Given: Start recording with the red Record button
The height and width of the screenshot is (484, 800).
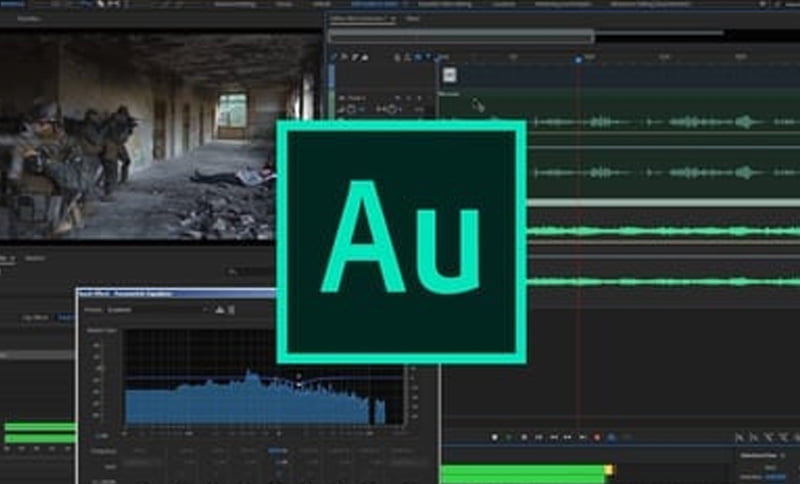Looking at the screenshot, I should click(597, 437).
